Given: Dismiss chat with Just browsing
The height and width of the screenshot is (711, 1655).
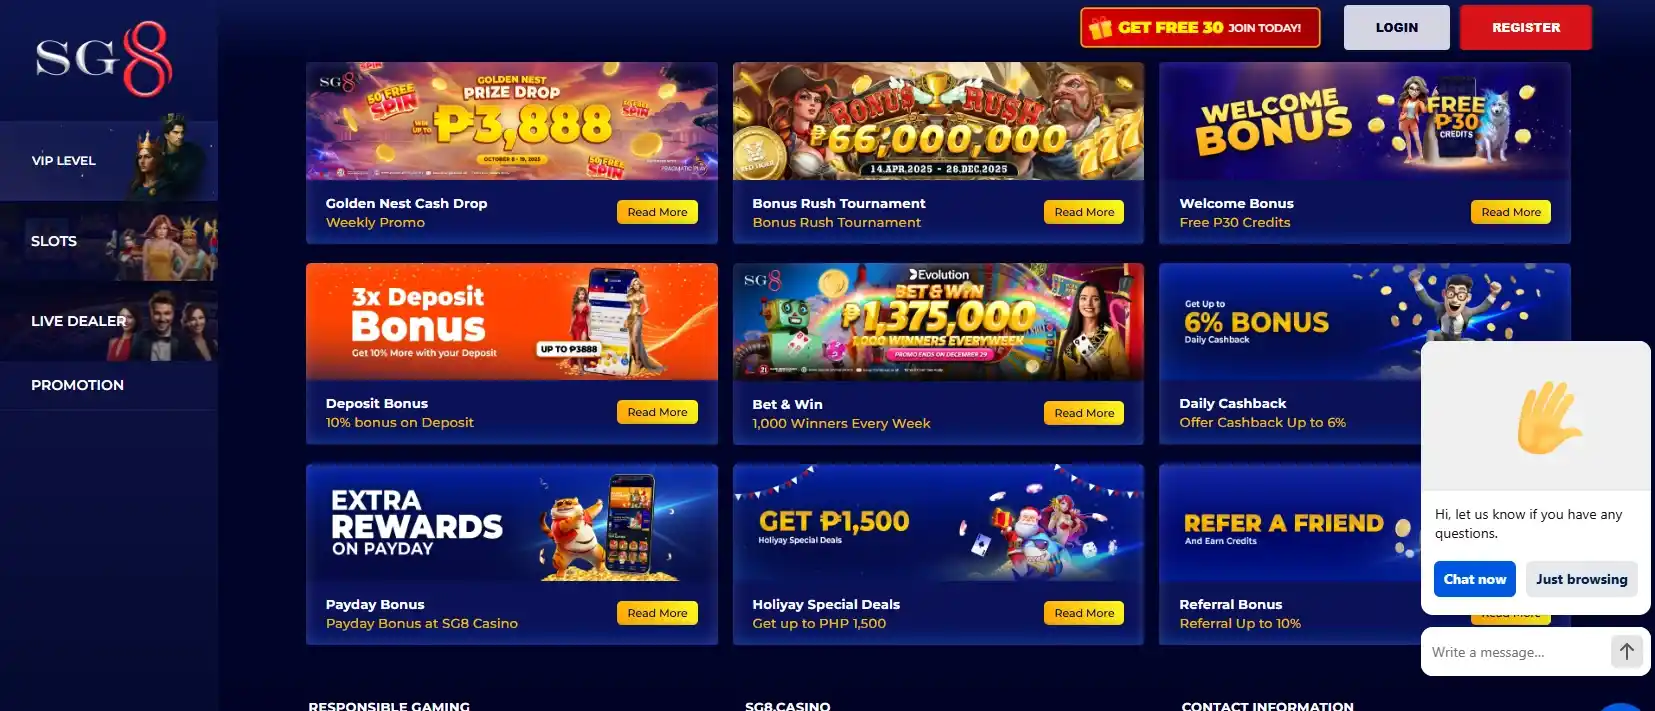Looking at the screenshot, I should (x=1581, y=579).
